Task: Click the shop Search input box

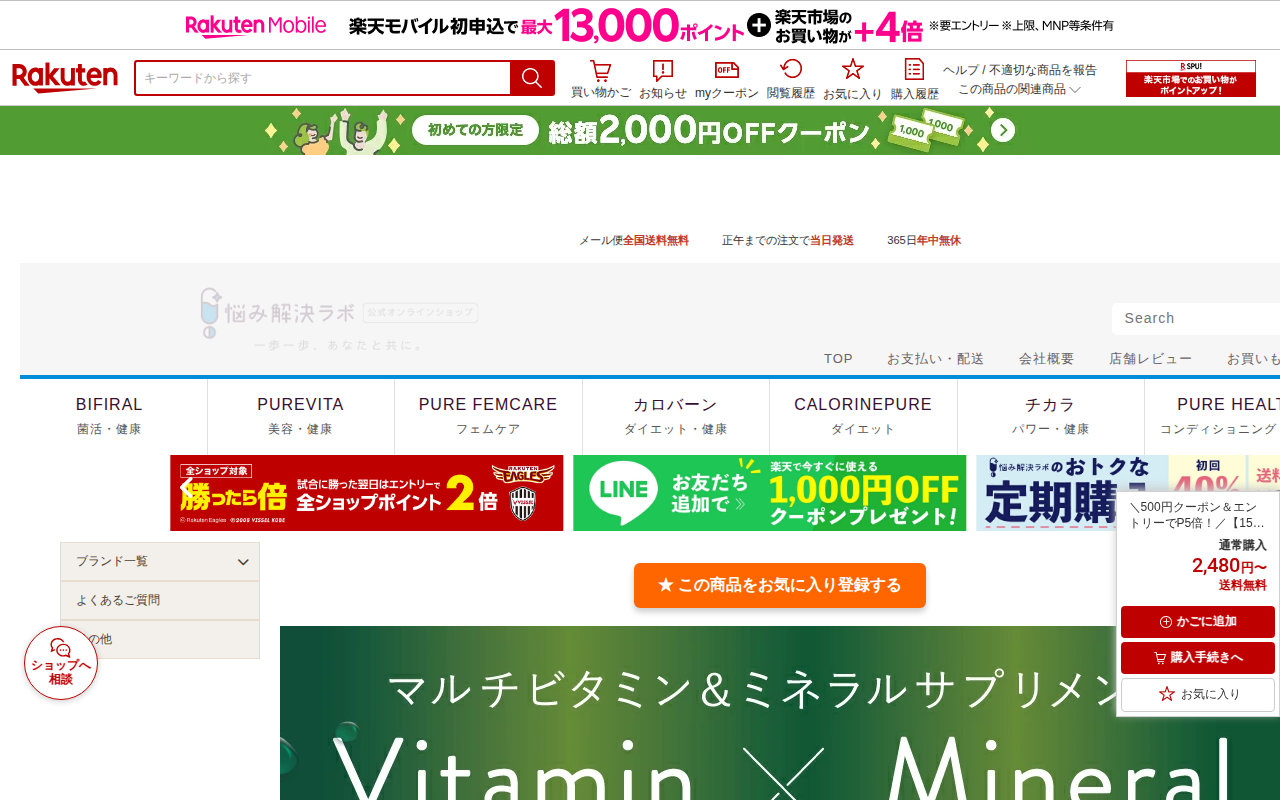Action: pos(1196,318)
